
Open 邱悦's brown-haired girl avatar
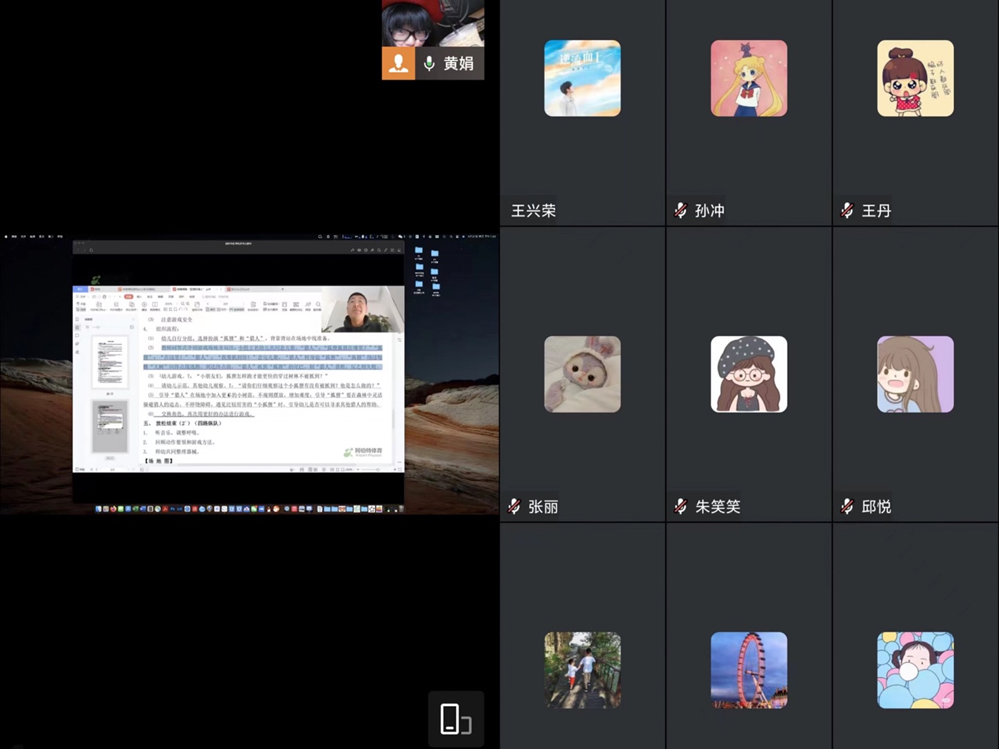pyautogui.click(x=915, y=374)
